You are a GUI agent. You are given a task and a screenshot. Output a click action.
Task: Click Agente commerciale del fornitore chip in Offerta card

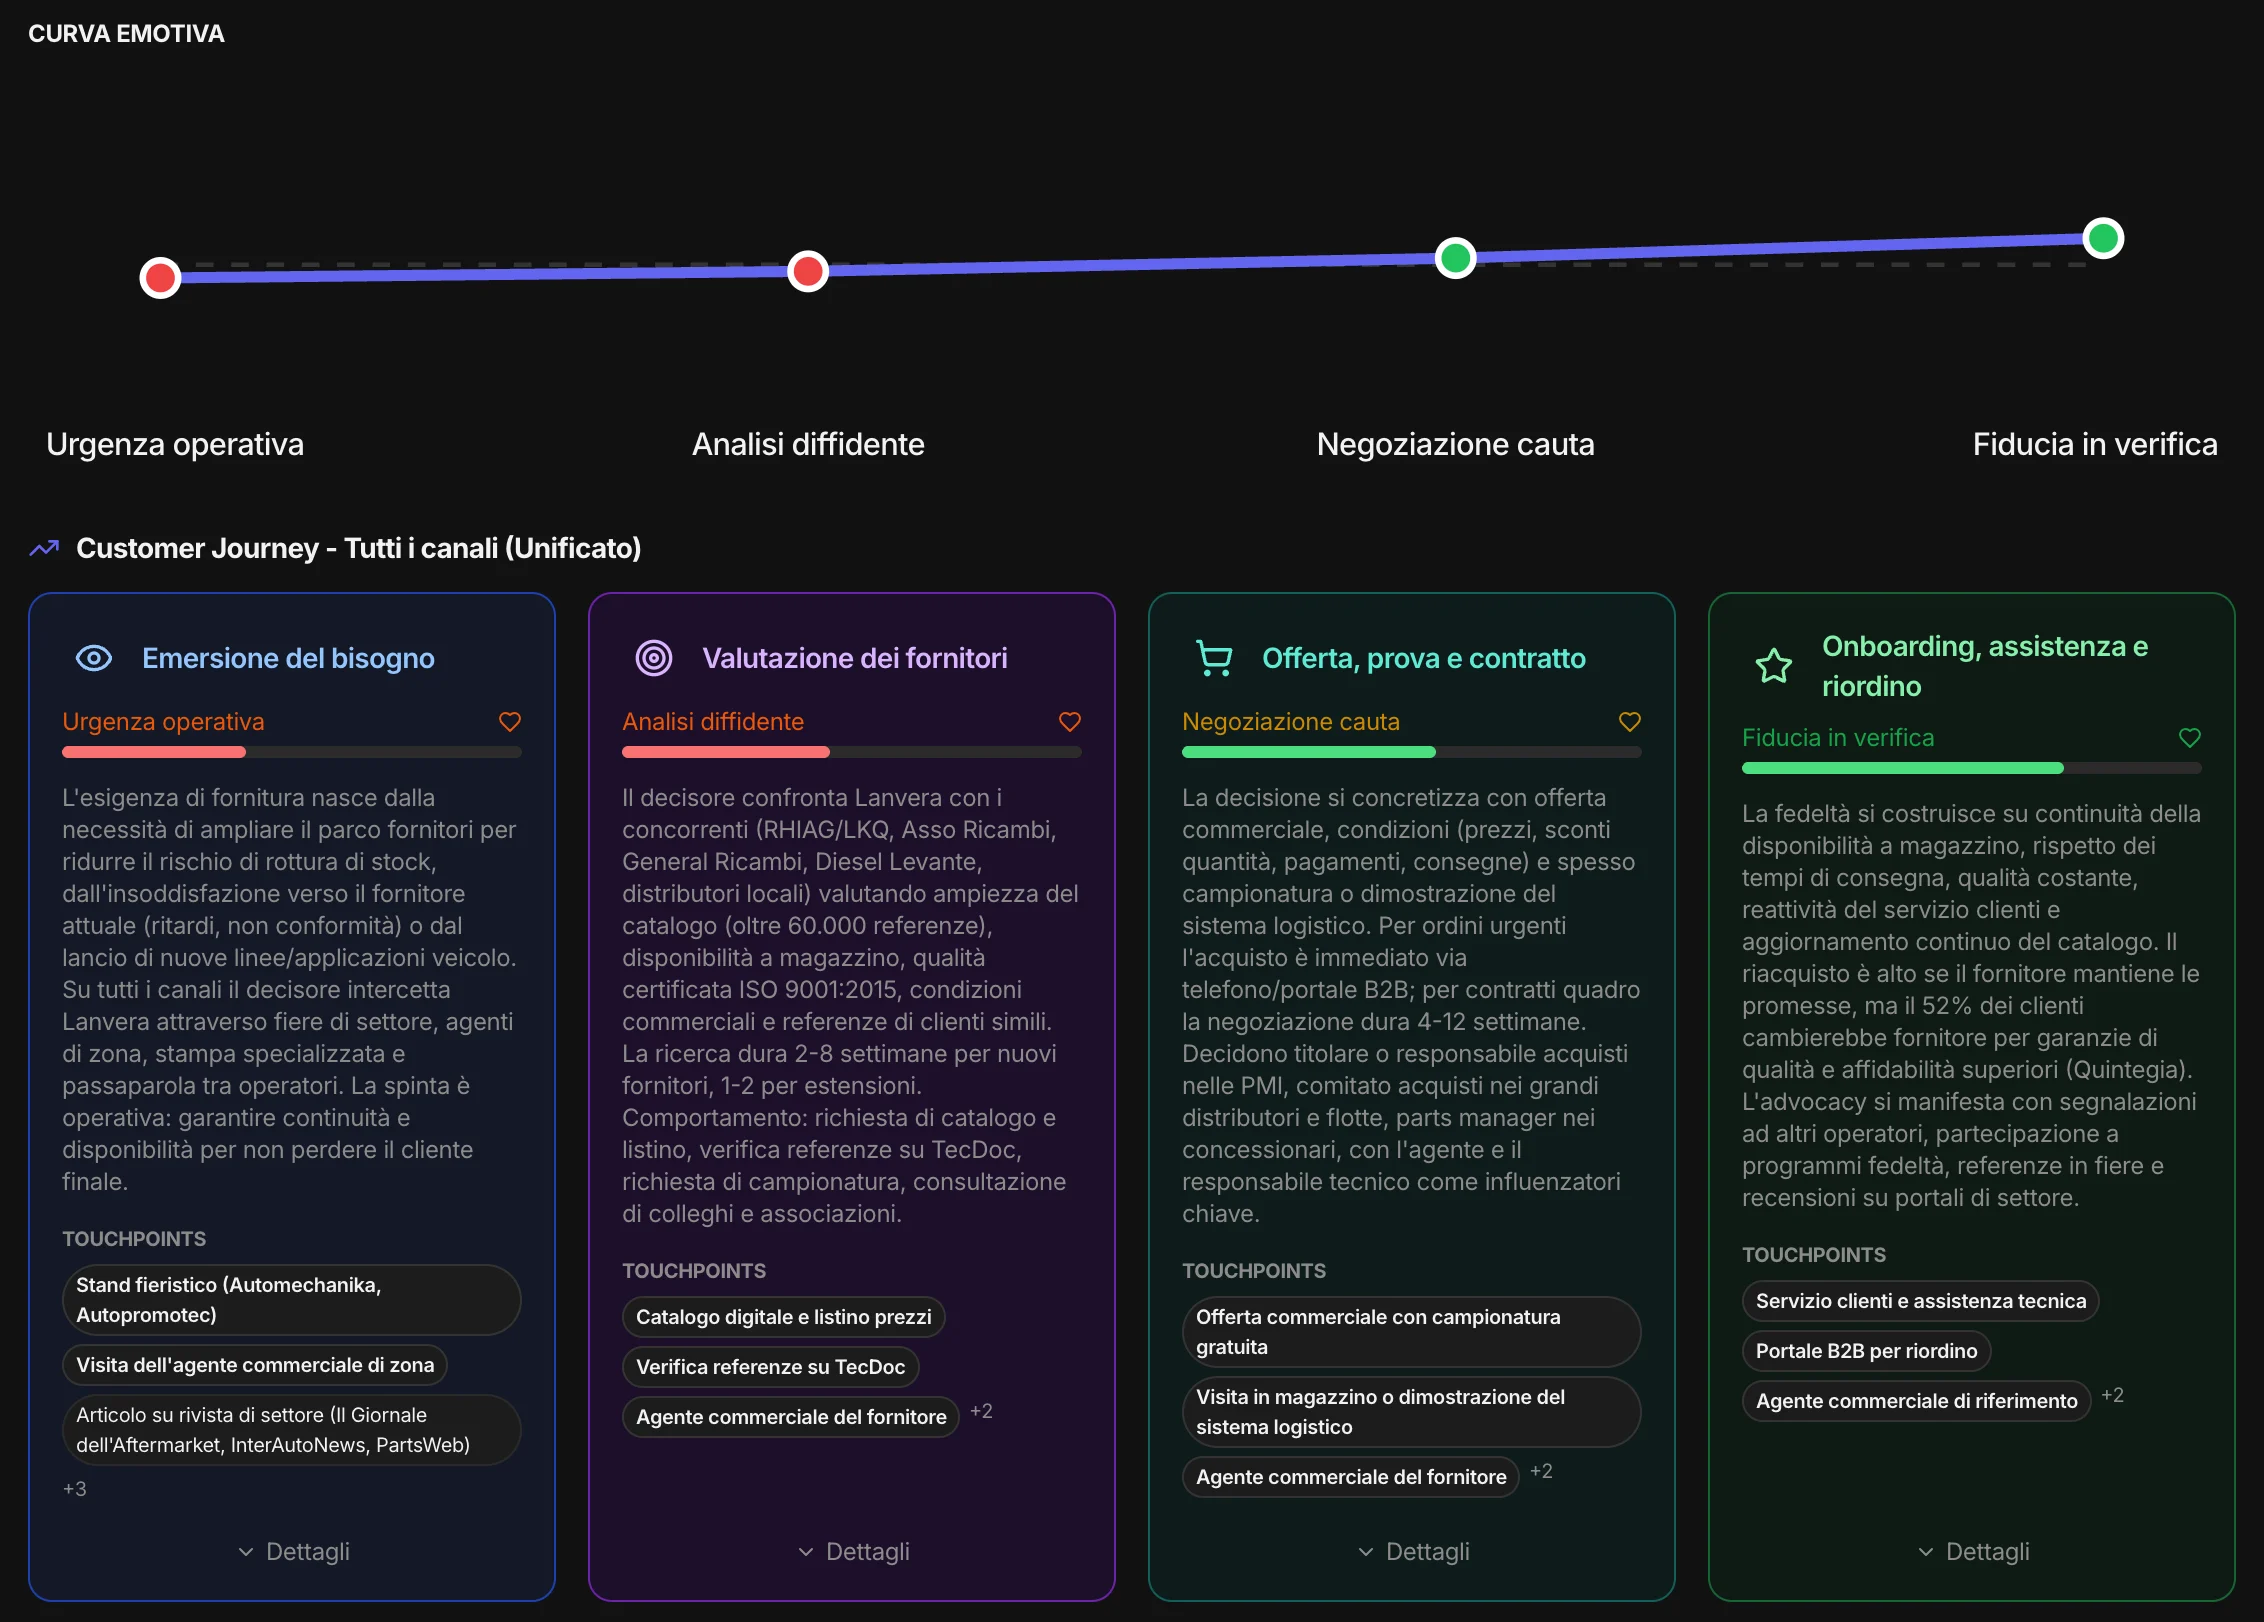coord(1351,1477)
